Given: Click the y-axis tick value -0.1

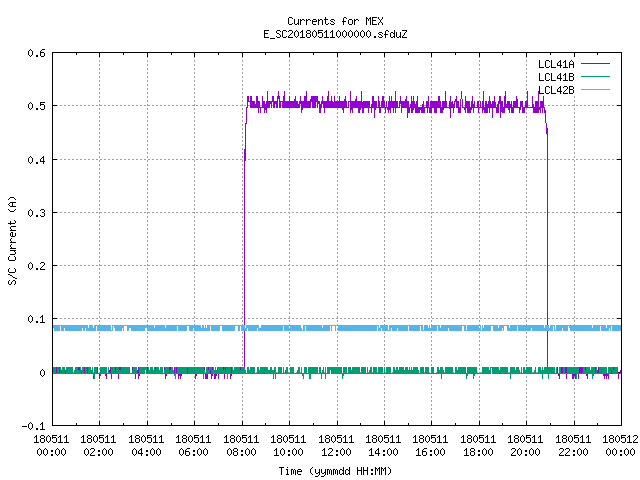Looking at the screenshot, I should click(x=33, y=426).
